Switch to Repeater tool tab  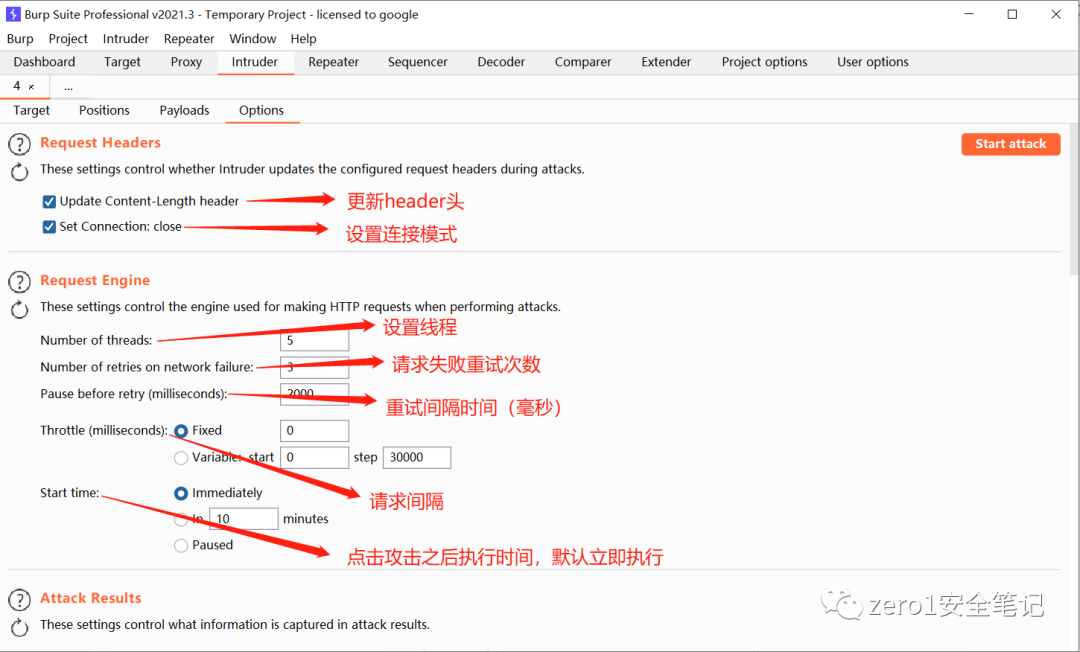(333, 62)
